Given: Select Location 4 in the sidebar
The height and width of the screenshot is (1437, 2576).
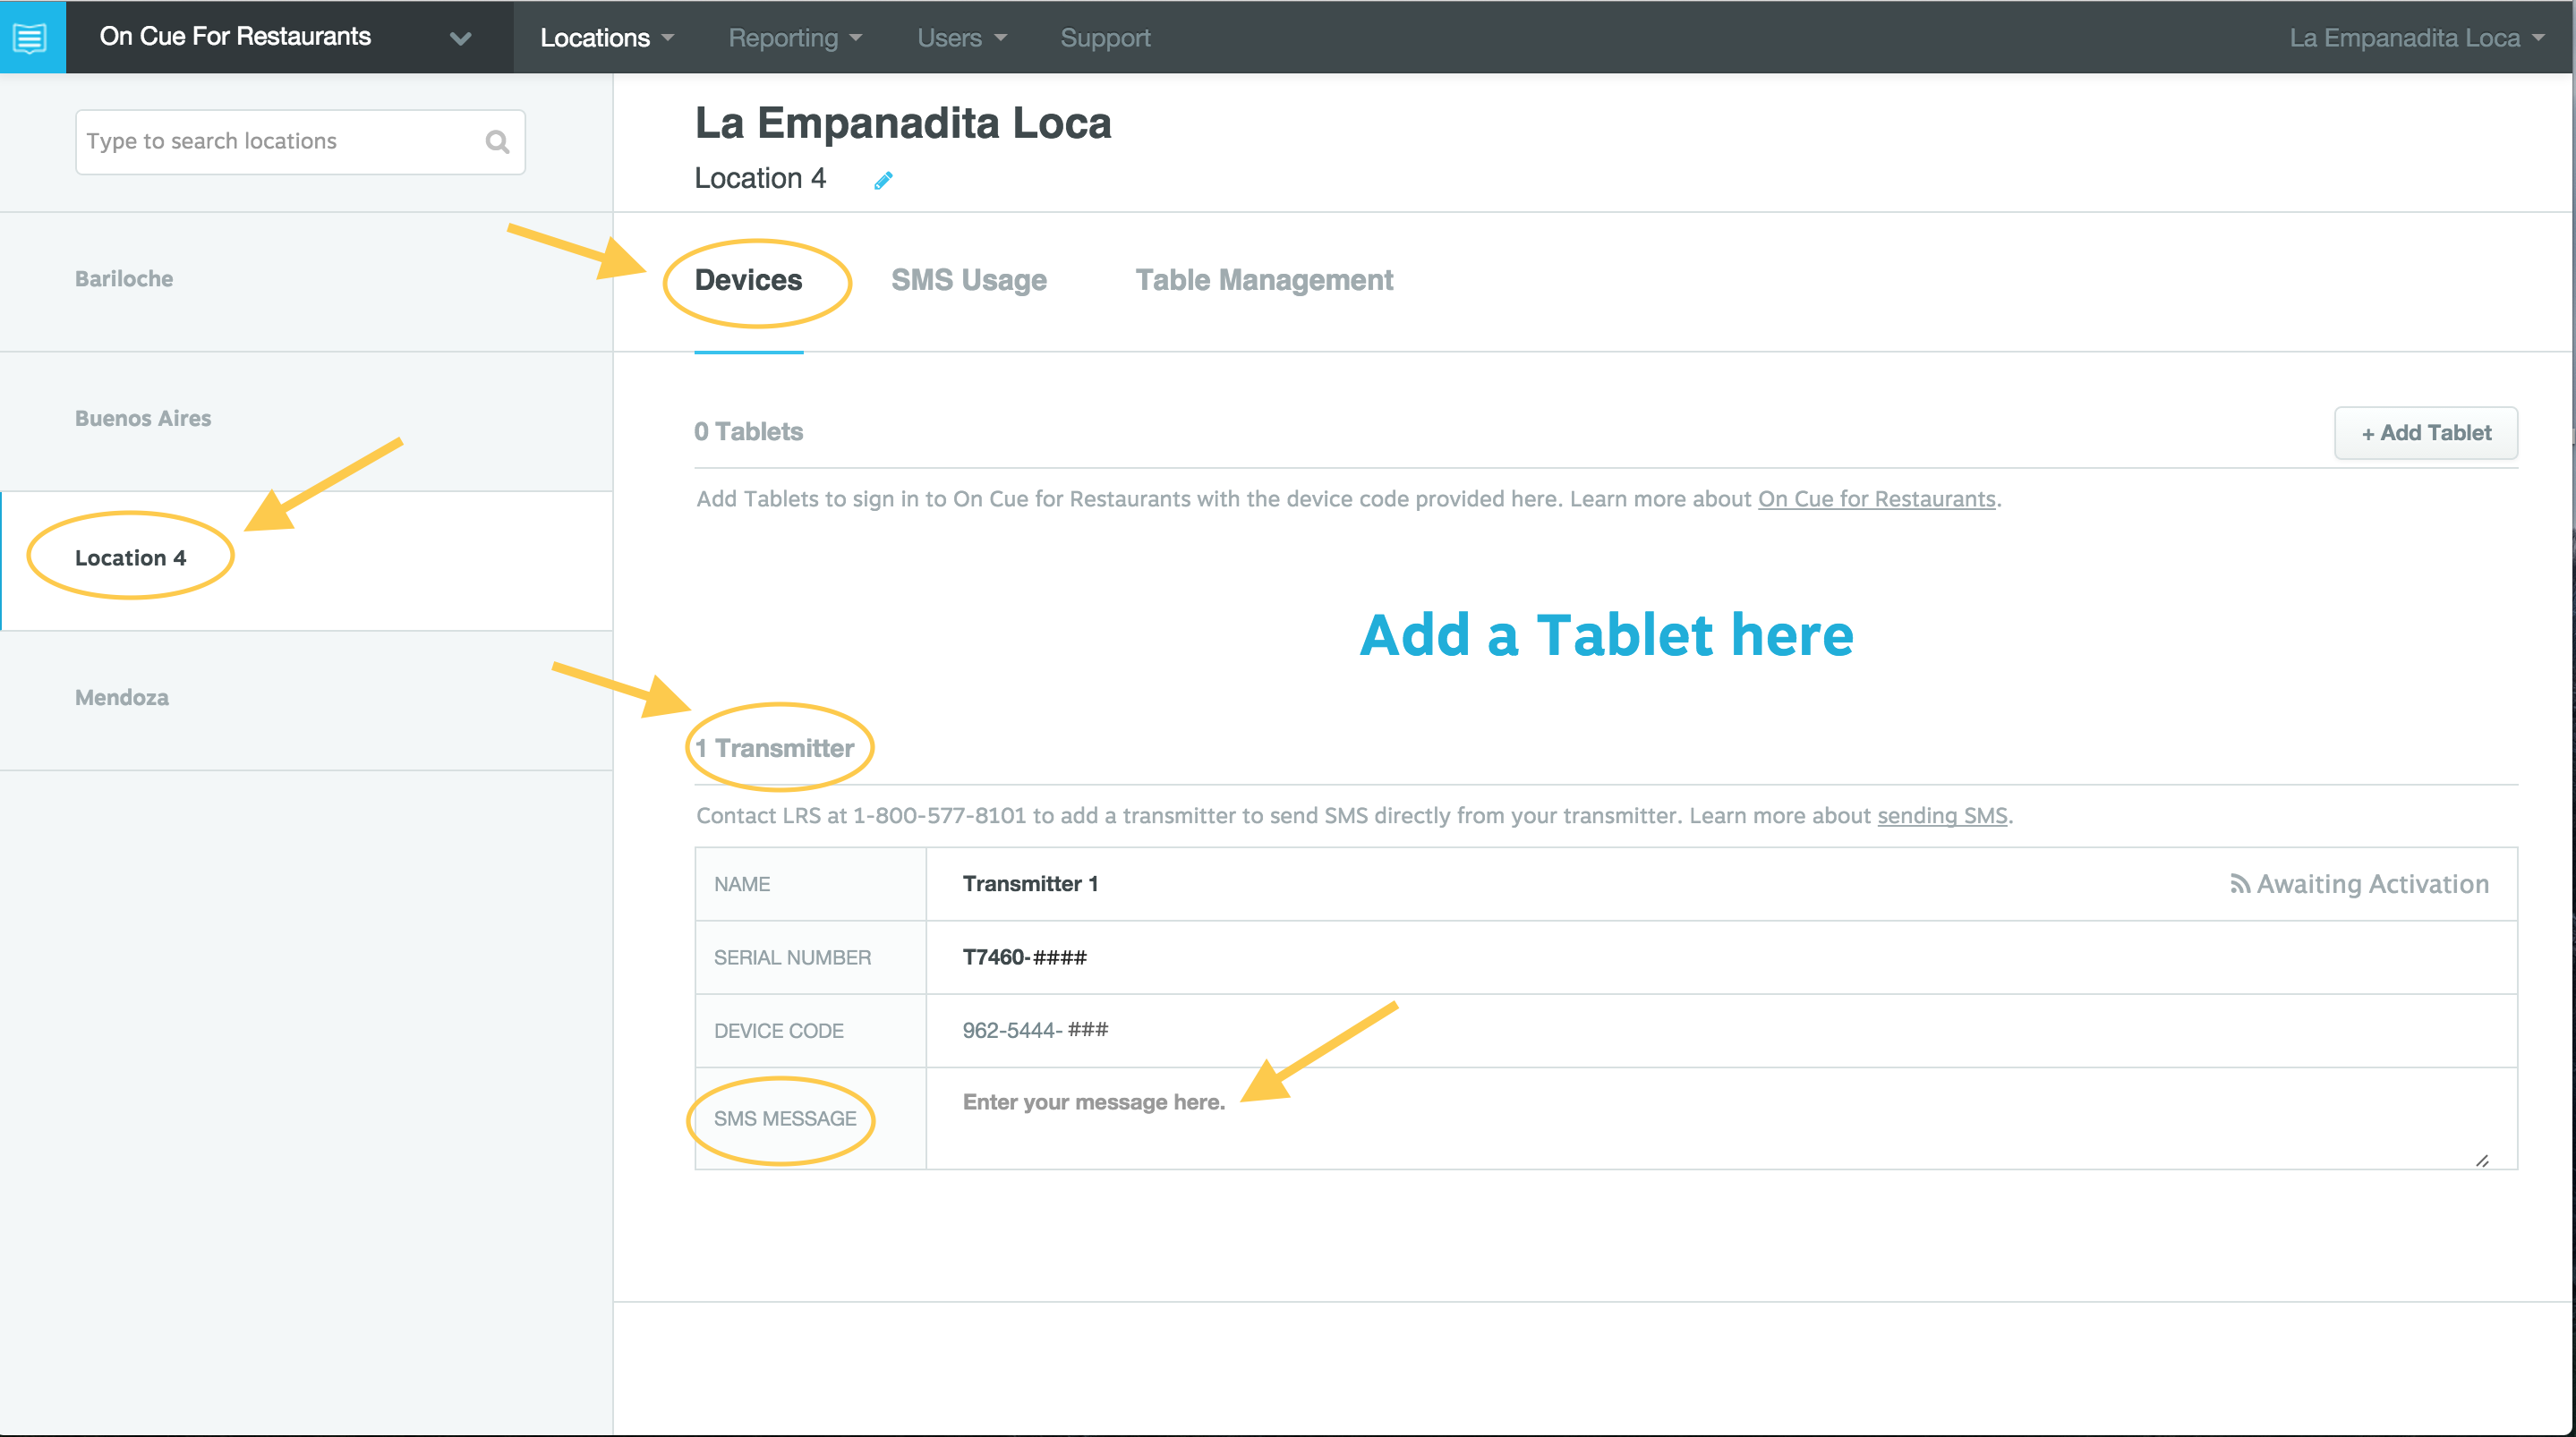Looking at the screenshot, I should 306,560.
